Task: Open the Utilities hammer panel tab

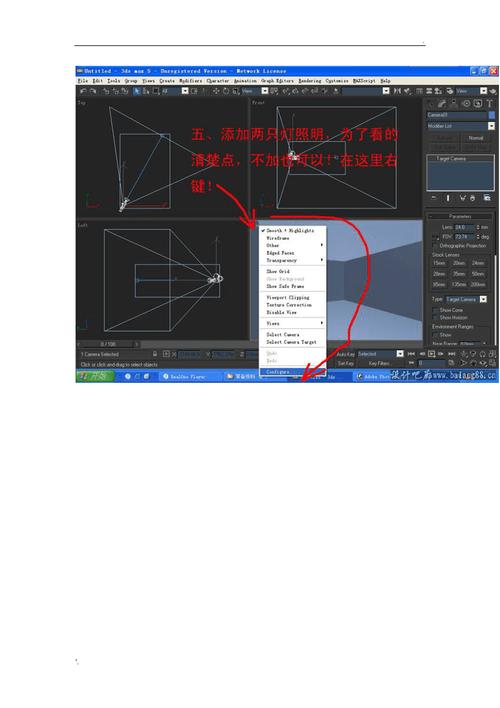Action: pos(489,103)
